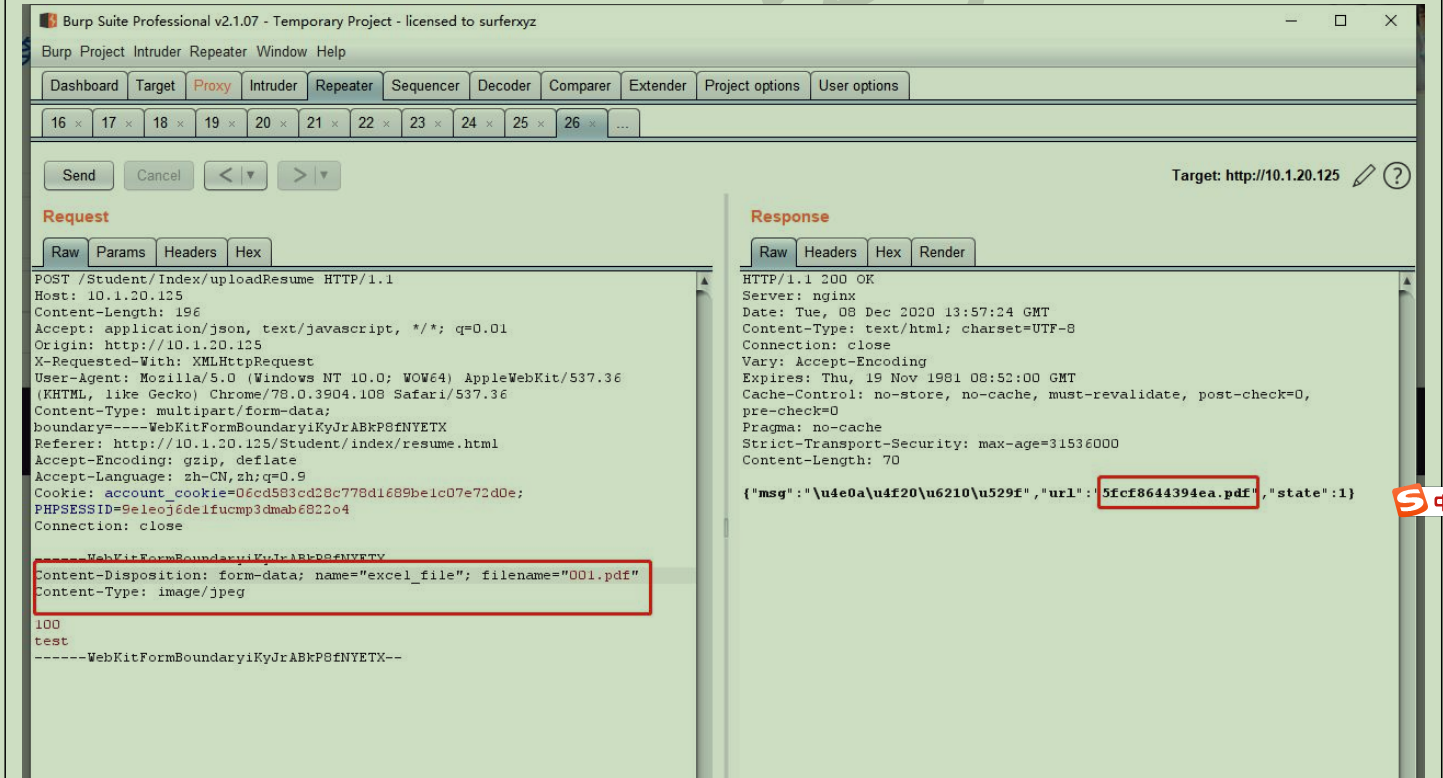Go forward to next request in history
Image resolution: width=1443 pixels, height=778 pixels.
(298, 176)
